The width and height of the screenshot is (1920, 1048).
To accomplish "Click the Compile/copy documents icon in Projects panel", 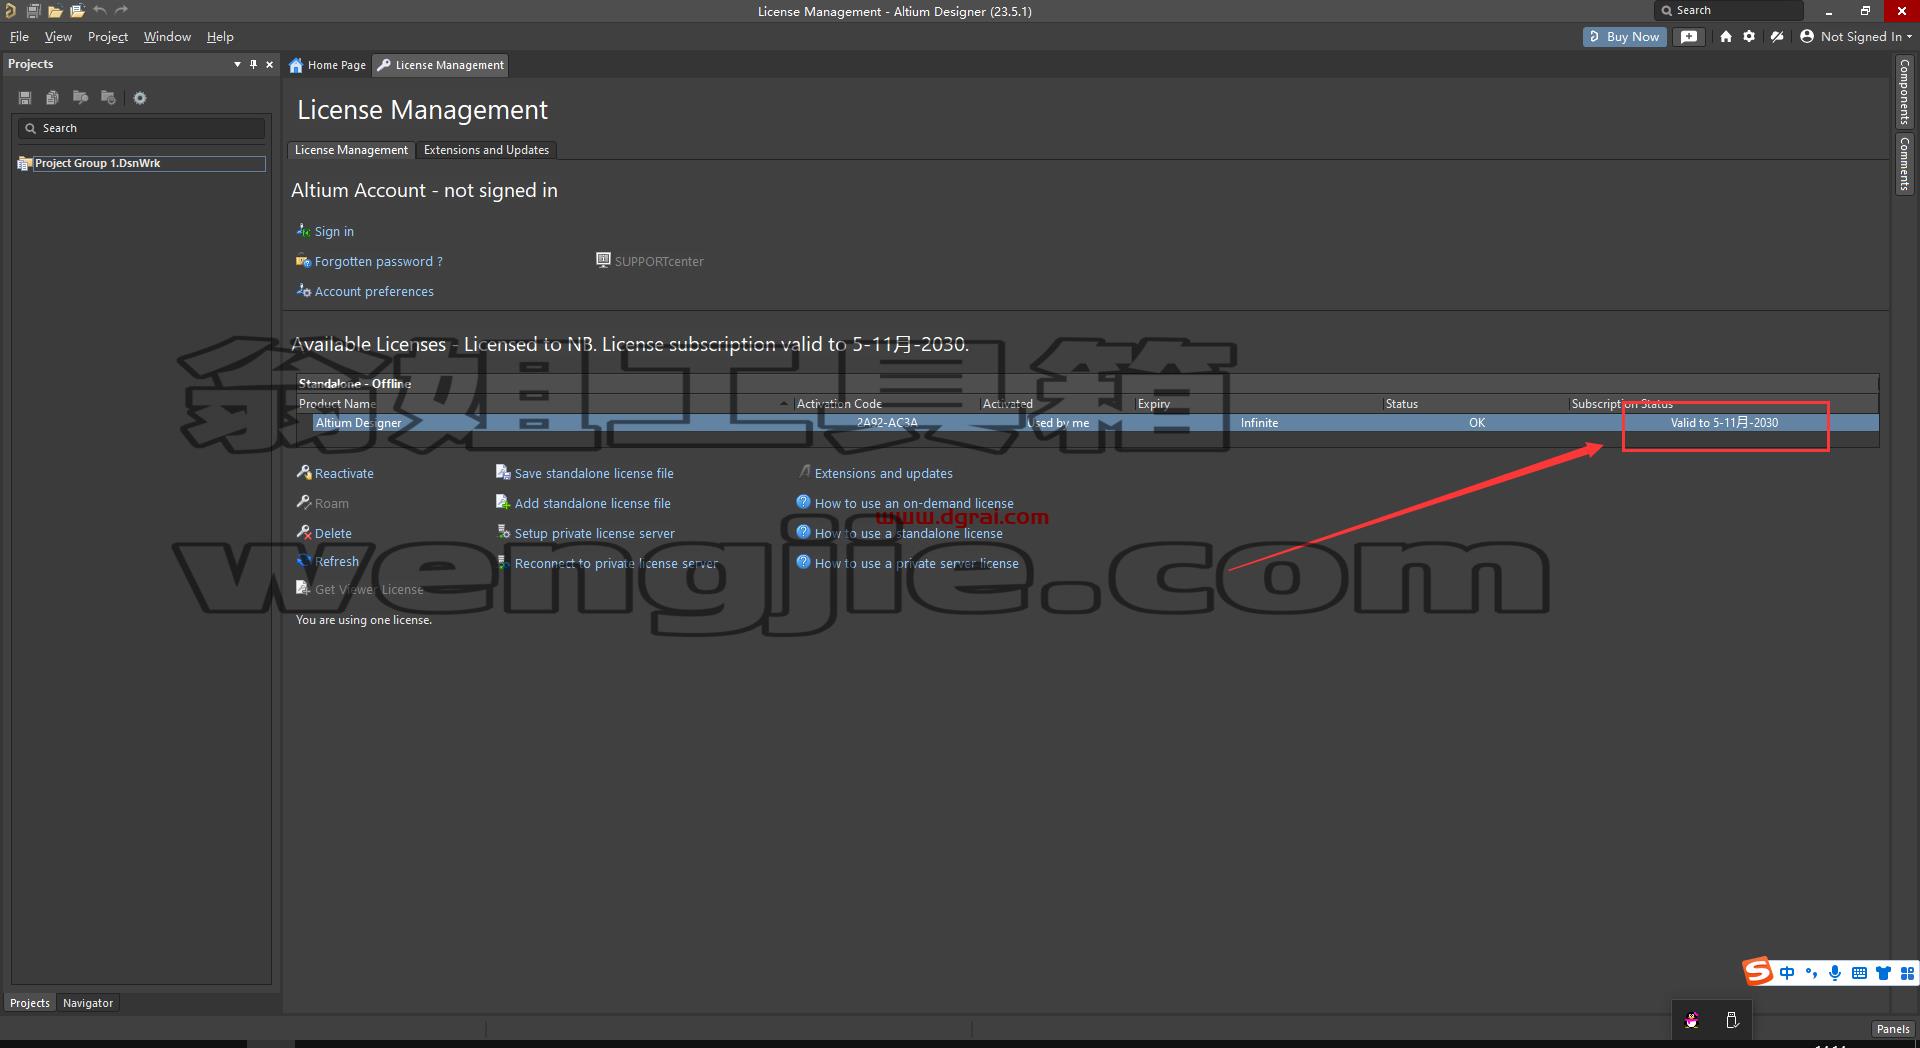I will 52,98.
